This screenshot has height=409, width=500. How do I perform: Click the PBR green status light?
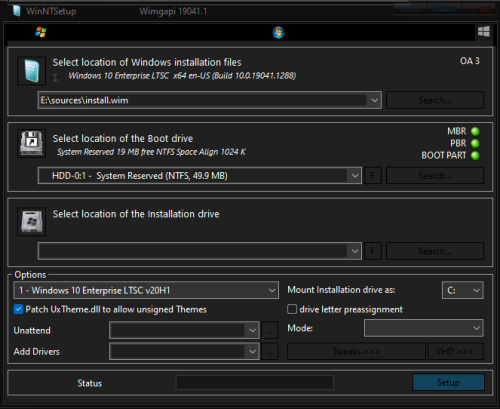pos(475,143)
